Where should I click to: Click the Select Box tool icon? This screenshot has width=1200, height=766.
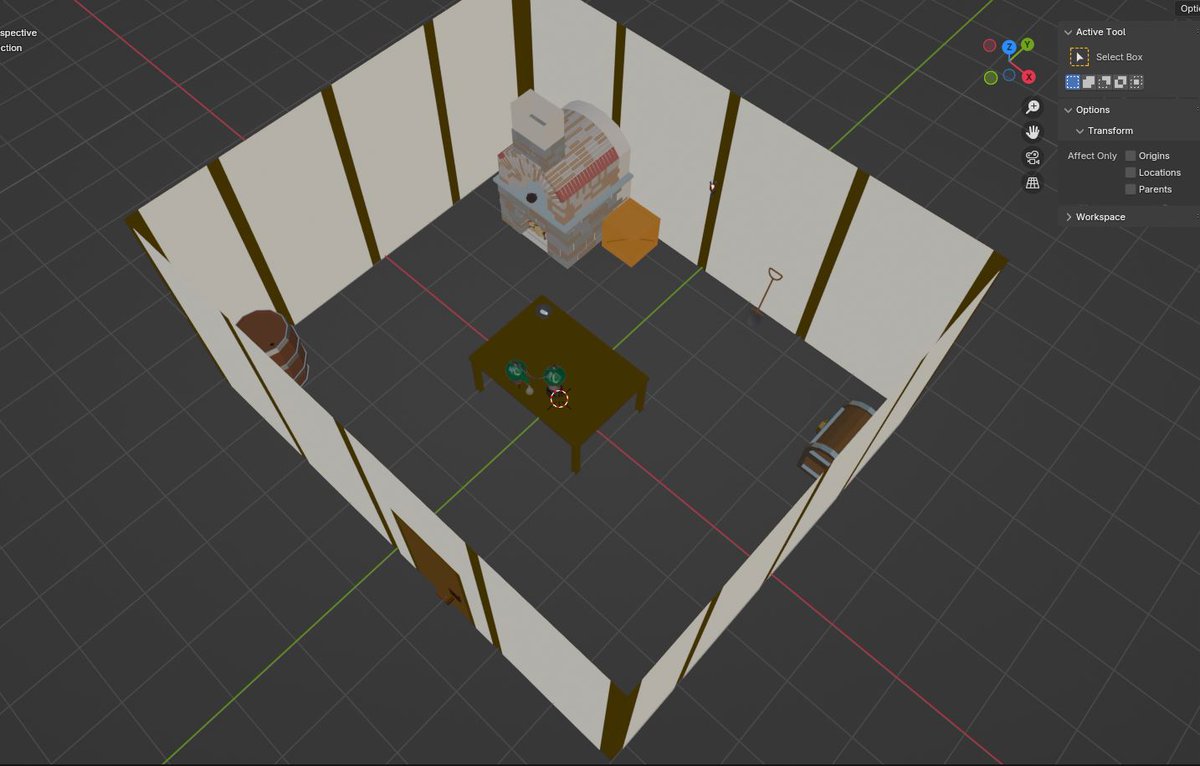[x=1079, y=58]
